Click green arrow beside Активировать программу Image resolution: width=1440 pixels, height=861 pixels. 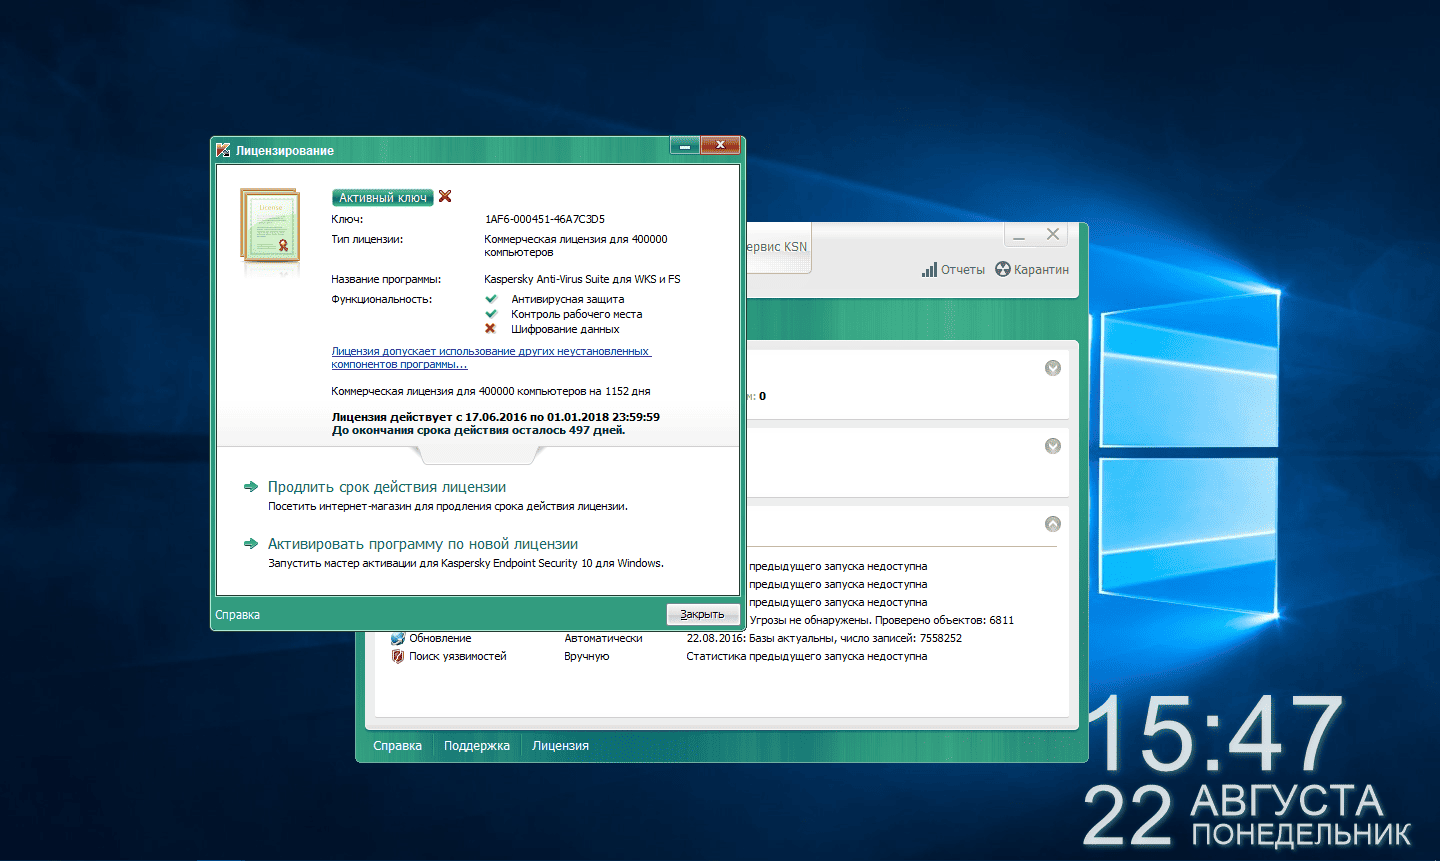(251, 544)
